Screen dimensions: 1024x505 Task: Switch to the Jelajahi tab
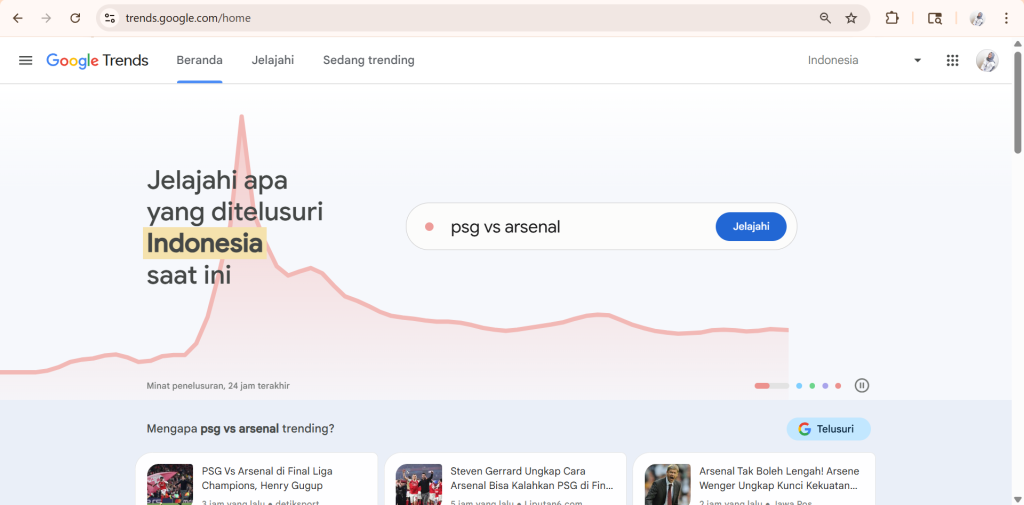click(x=272, y=60)
